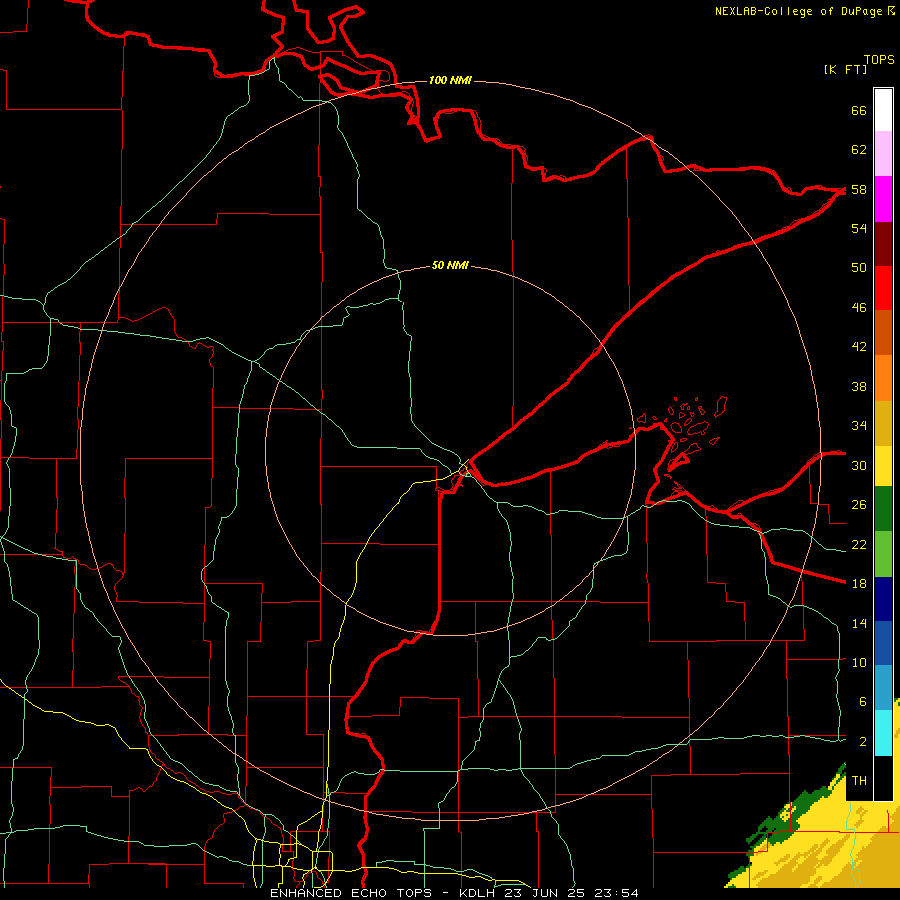The width and height of the screenshot is (900, 900).
Task: Click the 18 legend value
Action: point(859,584)
